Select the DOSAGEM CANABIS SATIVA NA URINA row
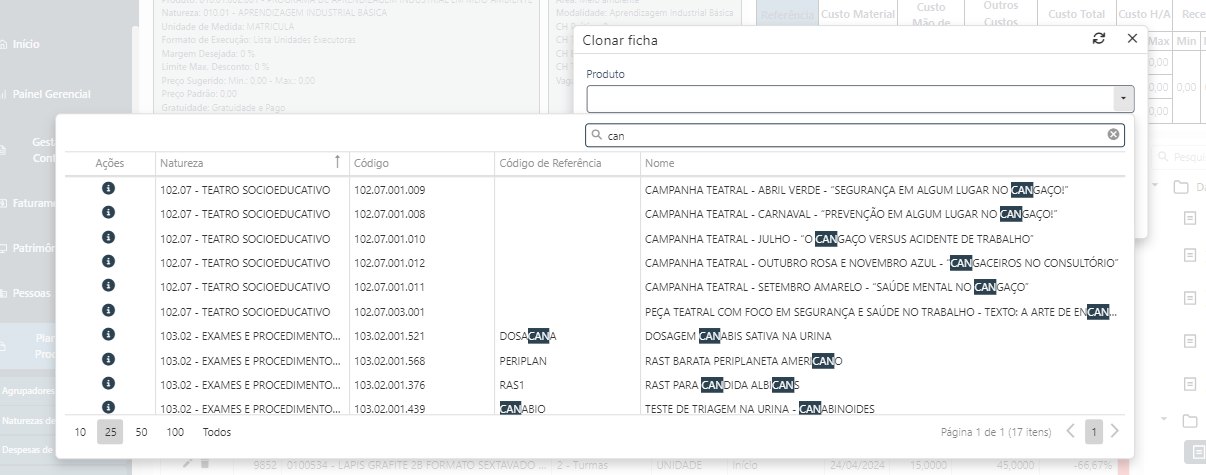This screenshot has height=475, width=1206. click(x=738, y=336)
